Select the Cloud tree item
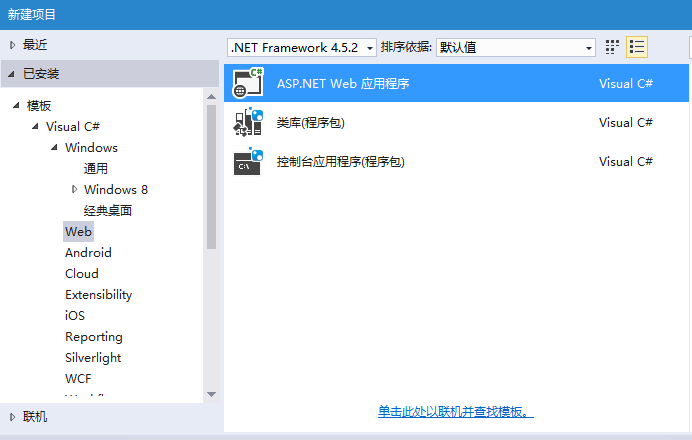Image resolution: width=692 pixels, height=440 pixels. 82,274
